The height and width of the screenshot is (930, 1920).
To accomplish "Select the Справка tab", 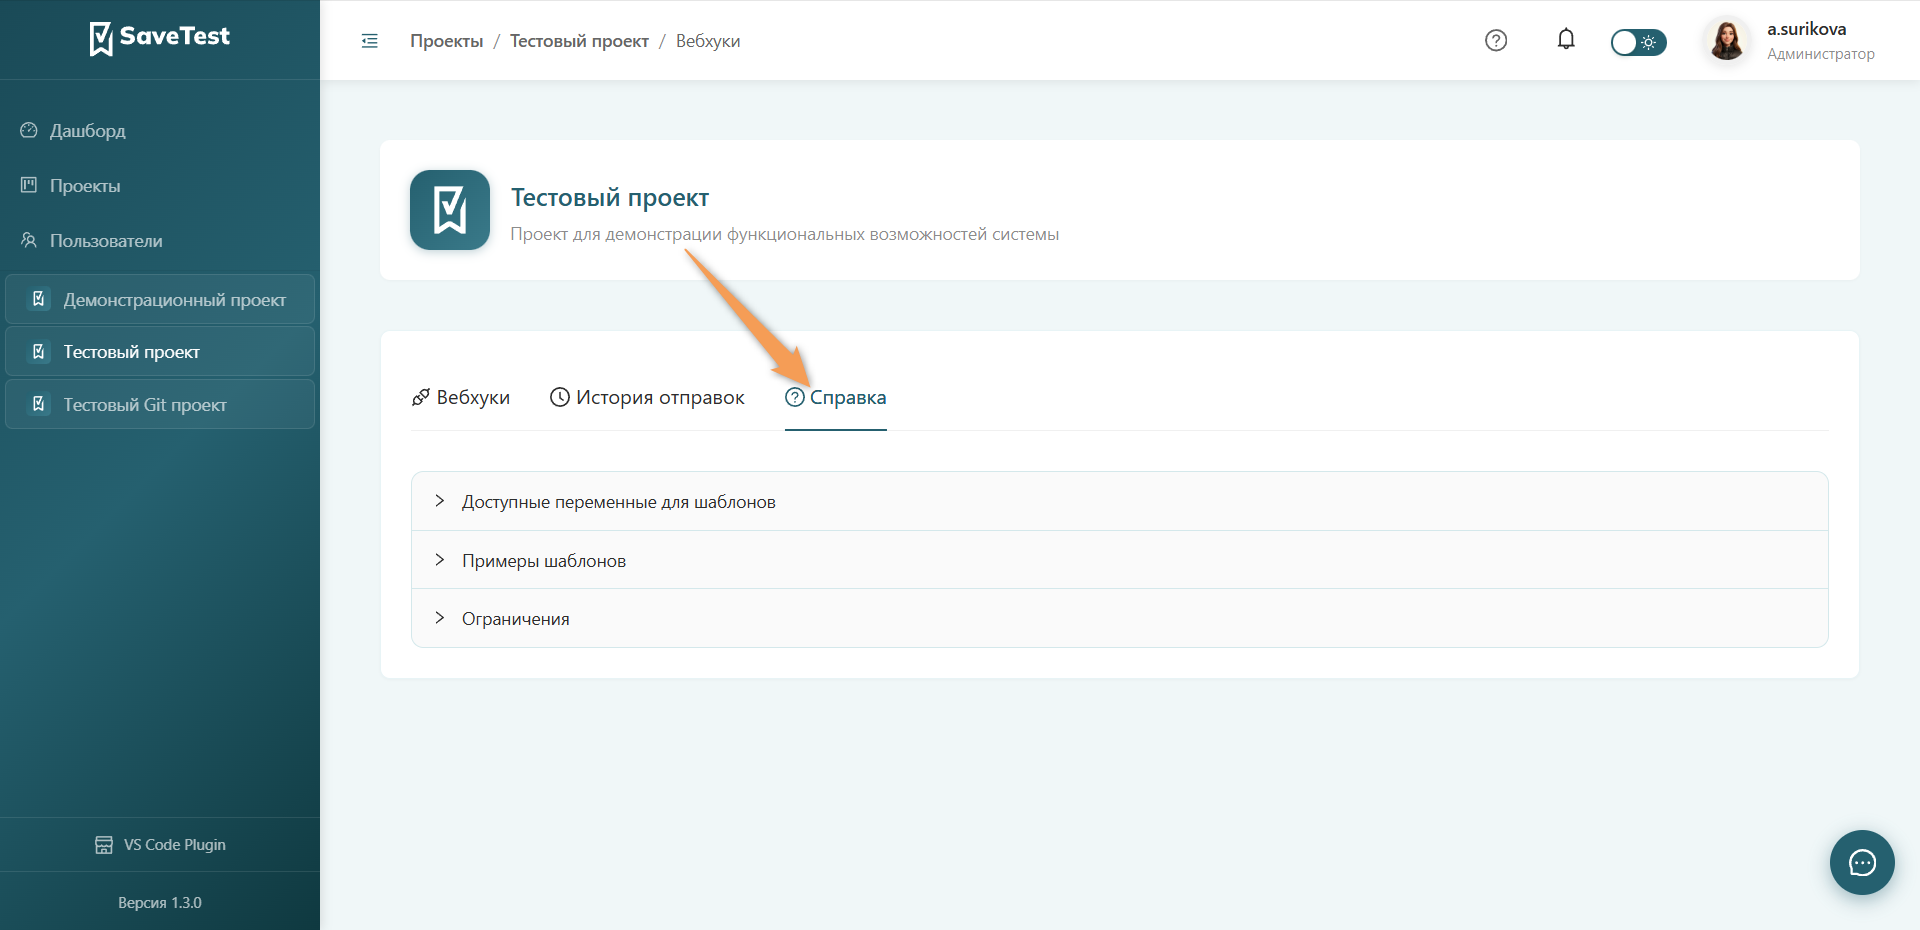I will click(836, 397).
